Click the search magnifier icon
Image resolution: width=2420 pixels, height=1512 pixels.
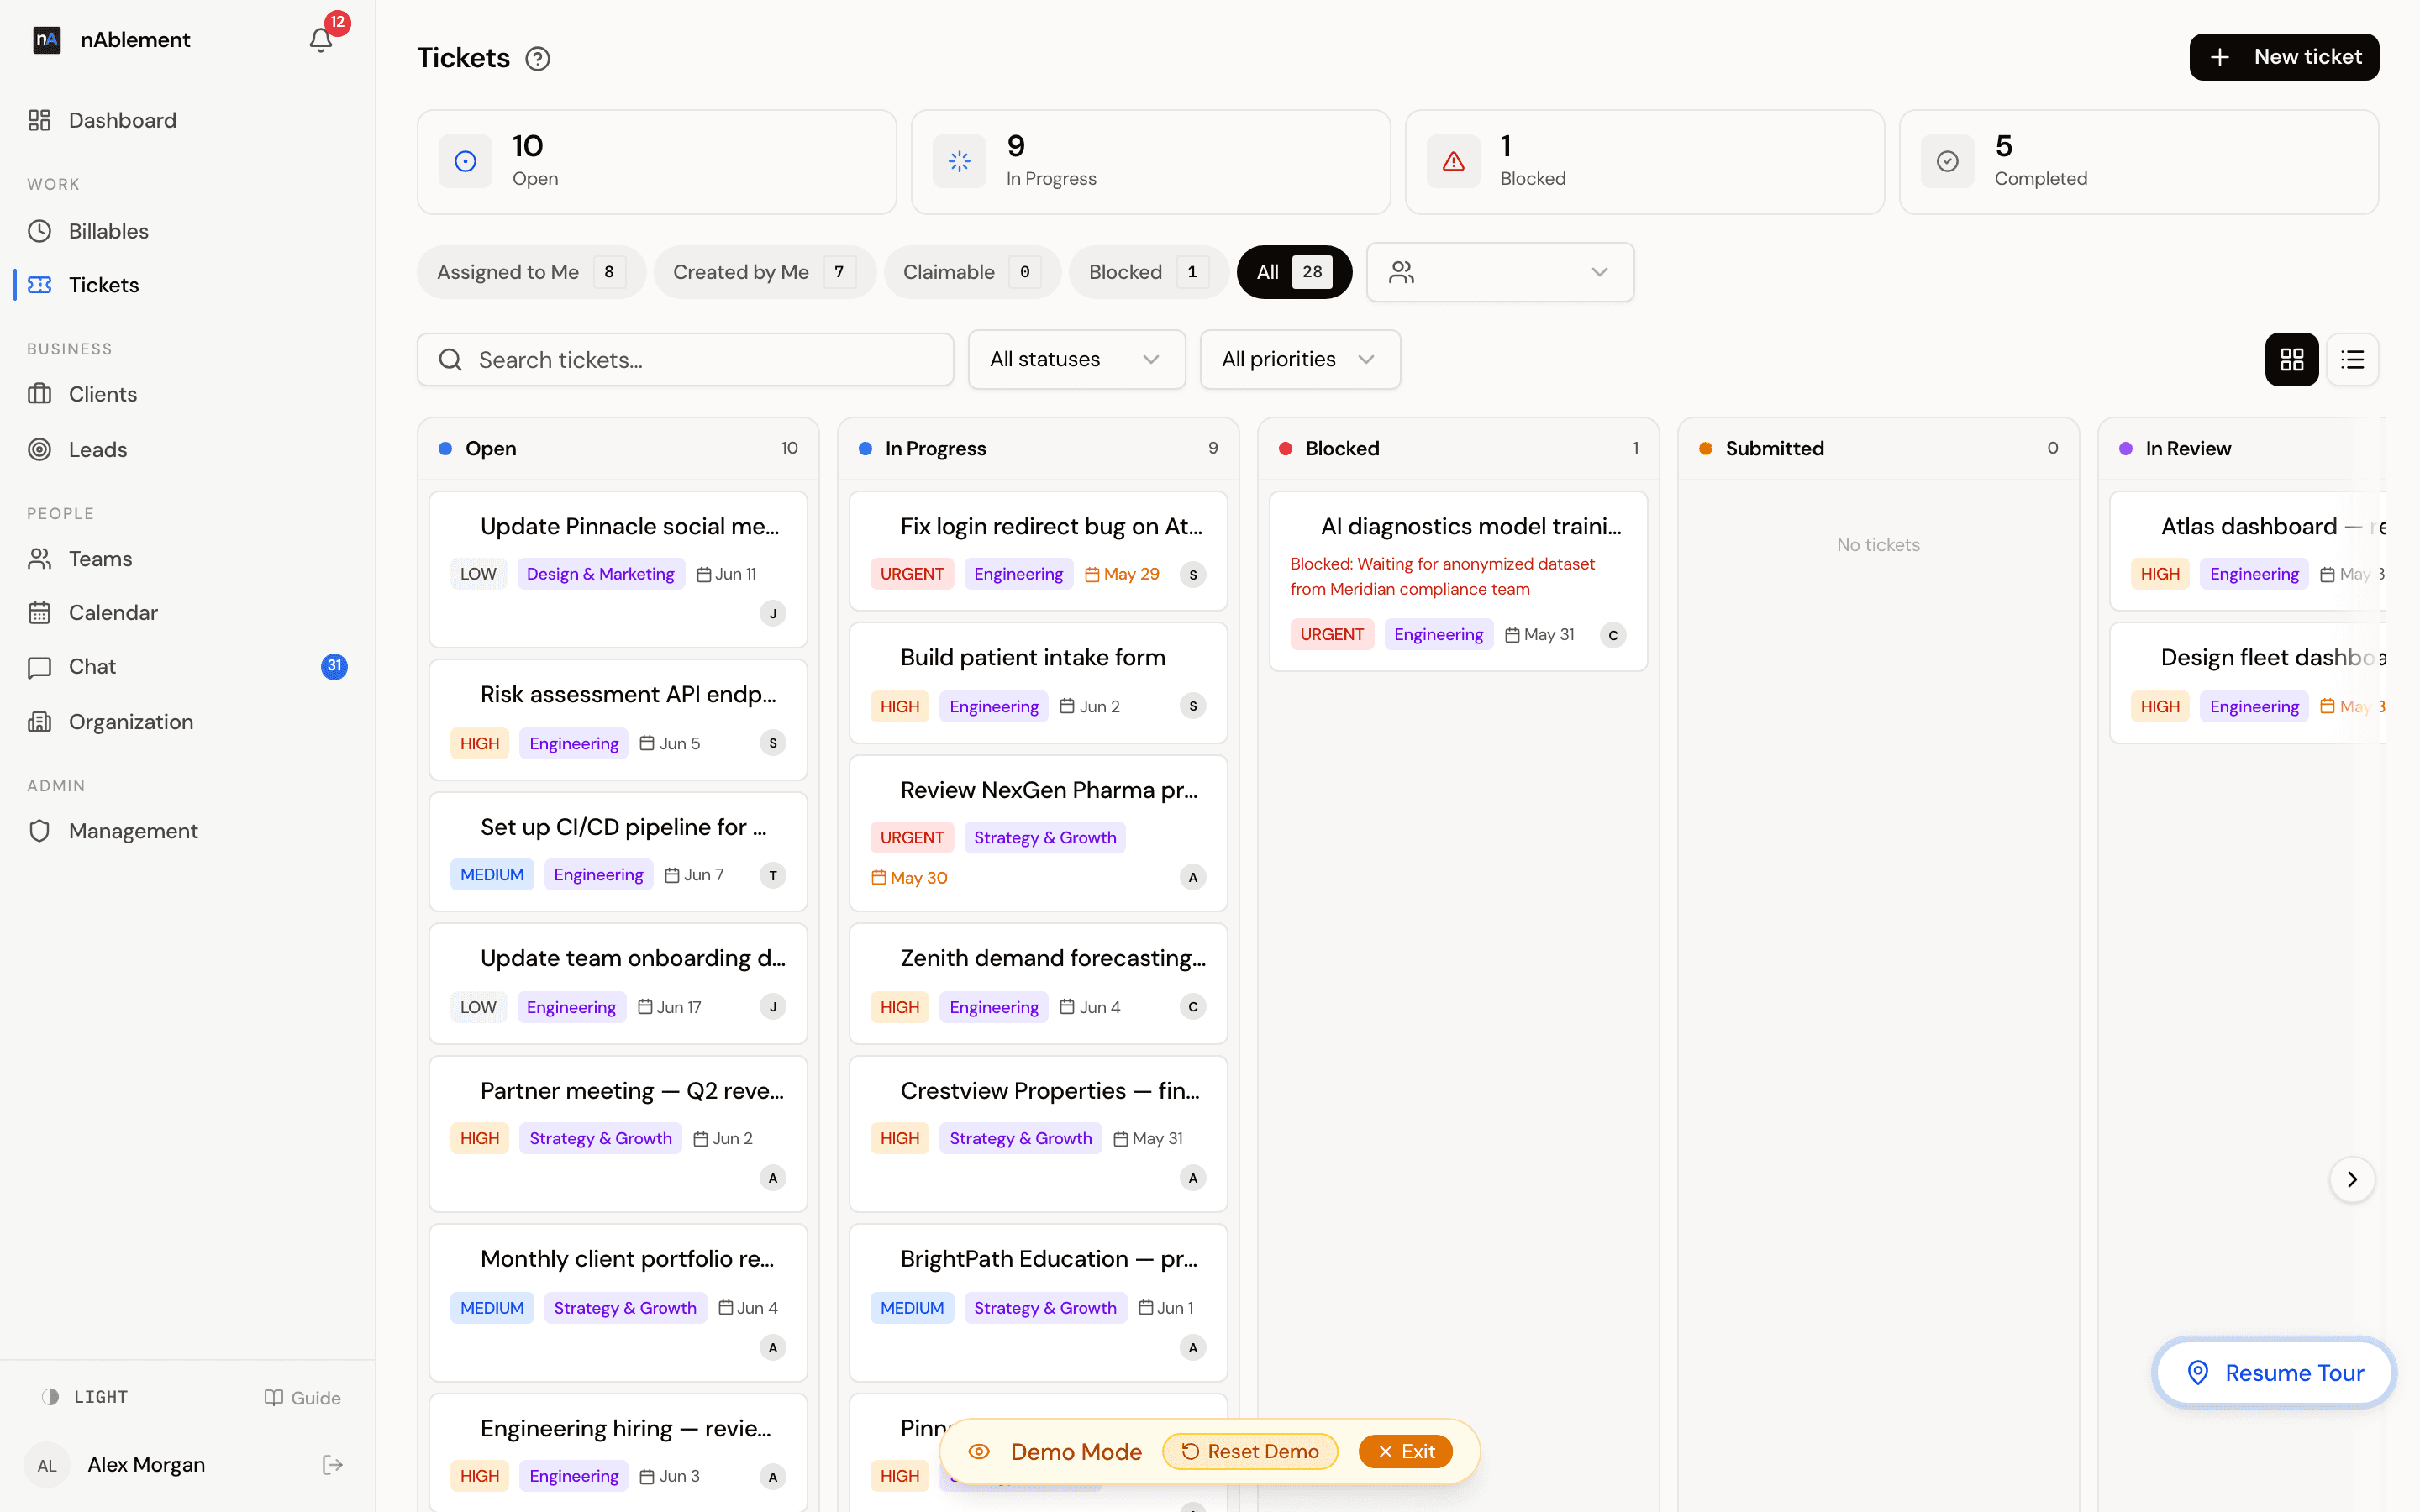[x=451, y=360]
